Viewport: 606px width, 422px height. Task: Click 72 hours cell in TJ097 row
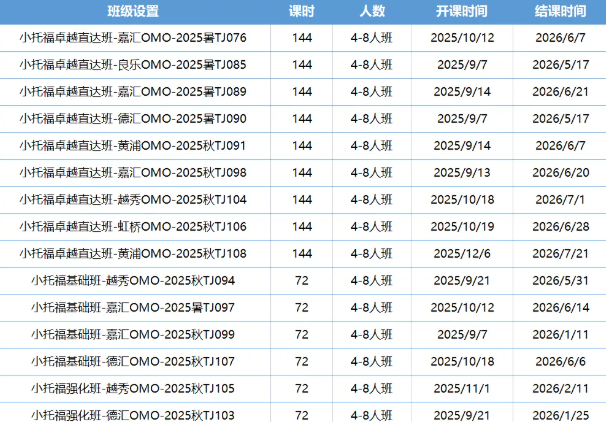click(302, 308)
